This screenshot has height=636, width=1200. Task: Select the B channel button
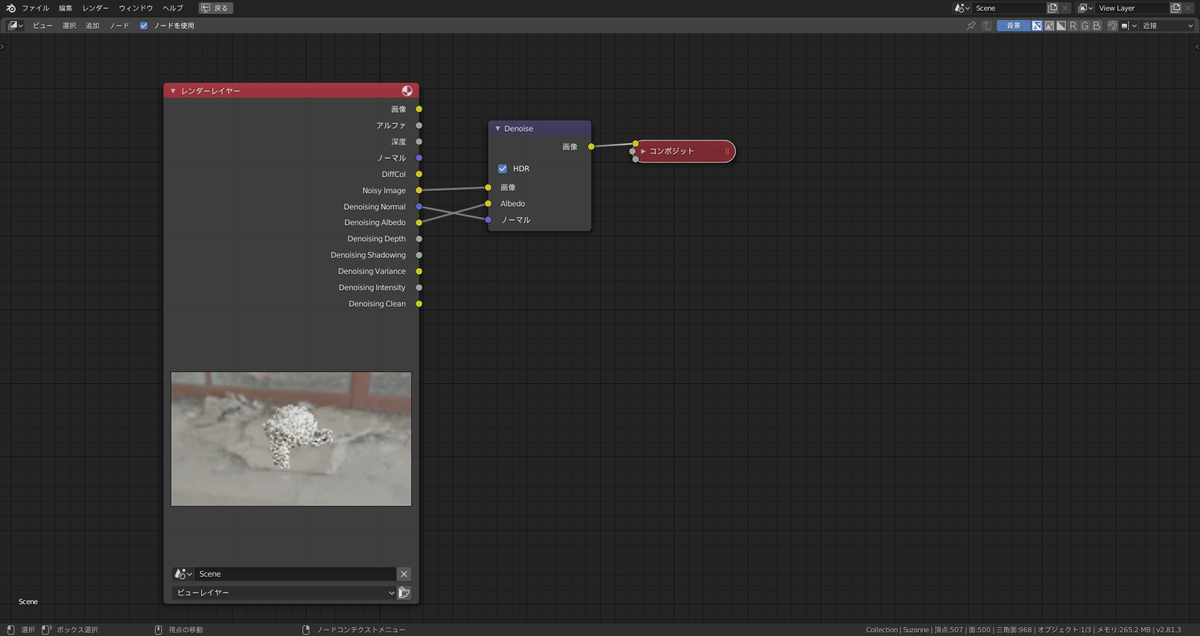click(x=1097, y=25)
